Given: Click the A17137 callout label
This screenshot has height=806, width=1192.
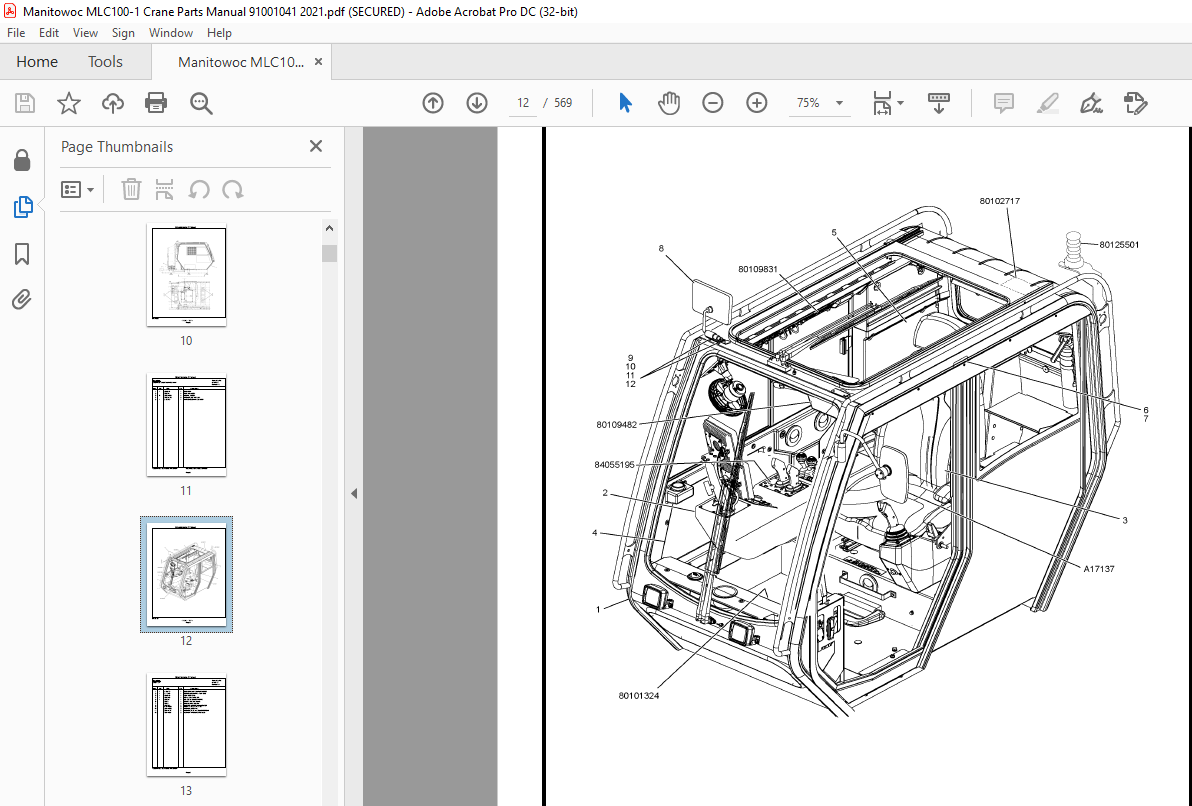Looking at the screenshot, I should click(x=1098, y=569).
